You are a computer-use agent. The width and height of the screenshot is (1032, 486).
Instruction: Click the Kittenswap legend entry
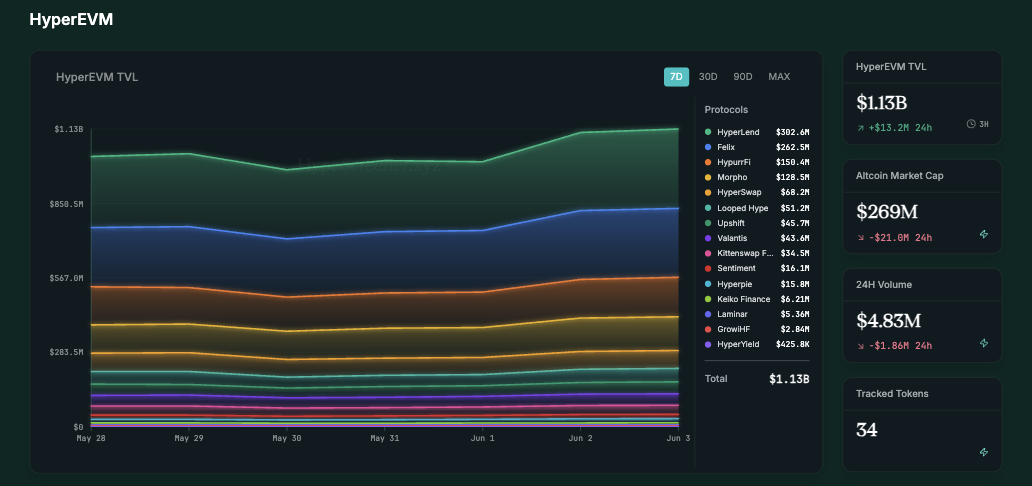(745, 253)
